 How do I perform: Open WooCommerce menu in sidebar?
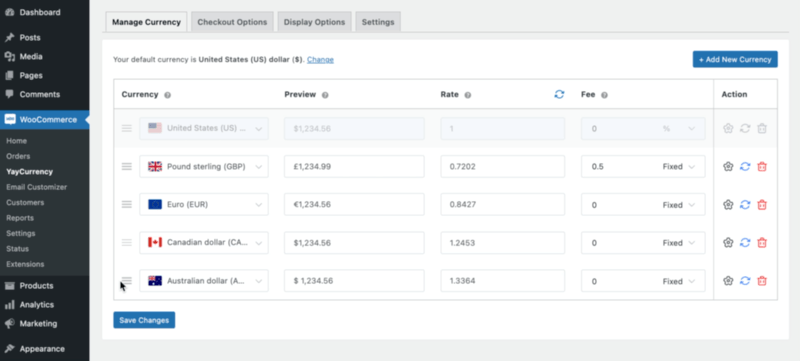pyautogui.click(x=44, y=120)
